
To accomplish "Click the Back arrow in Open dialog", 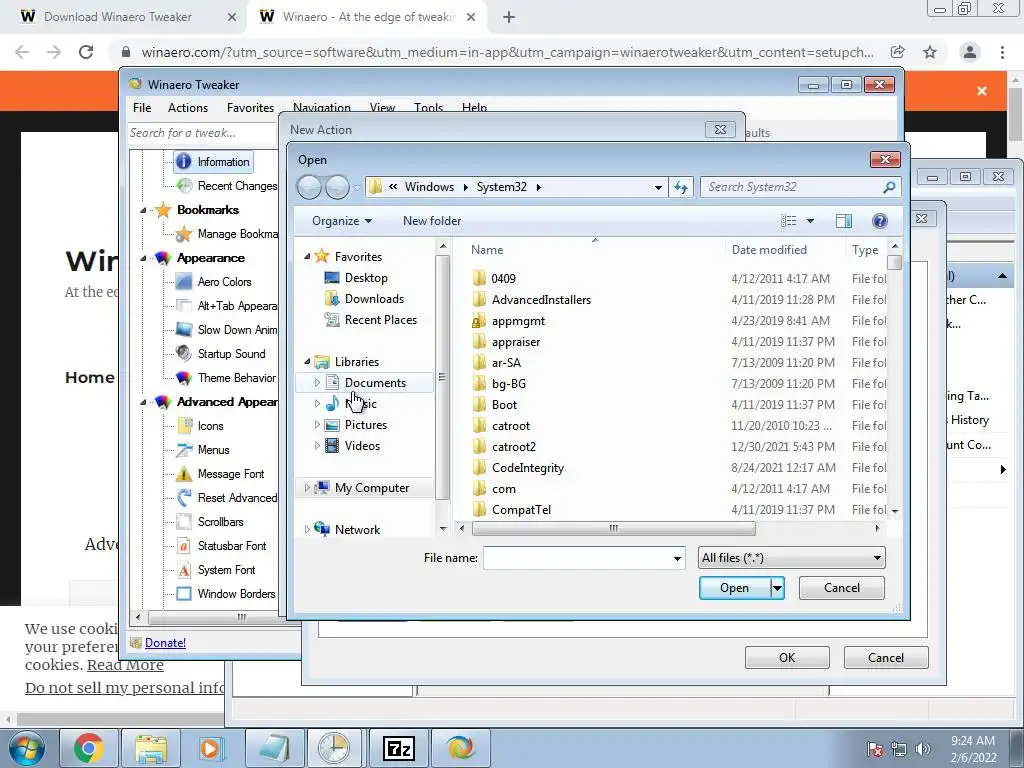I will click(x=310, y=187).
